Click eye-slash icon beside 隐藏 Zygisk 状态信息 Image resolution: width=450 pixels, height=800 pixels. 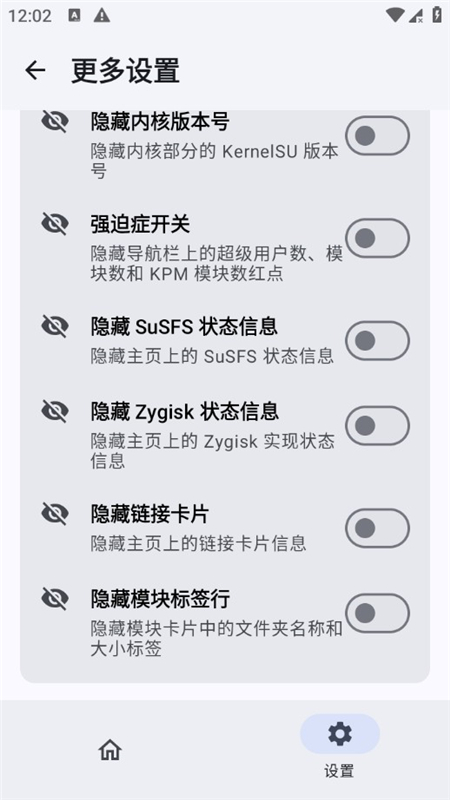(x=55, y=411)
